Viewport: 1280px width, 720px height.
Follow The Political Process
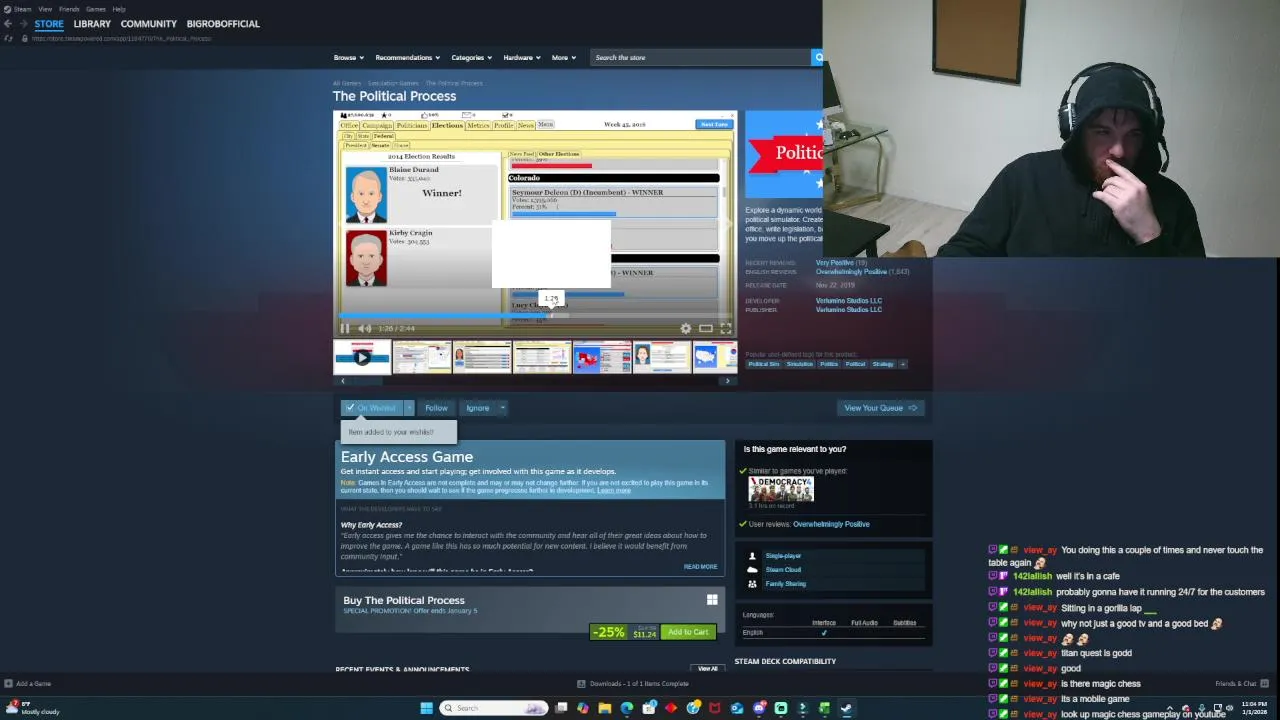pos(436,408)
